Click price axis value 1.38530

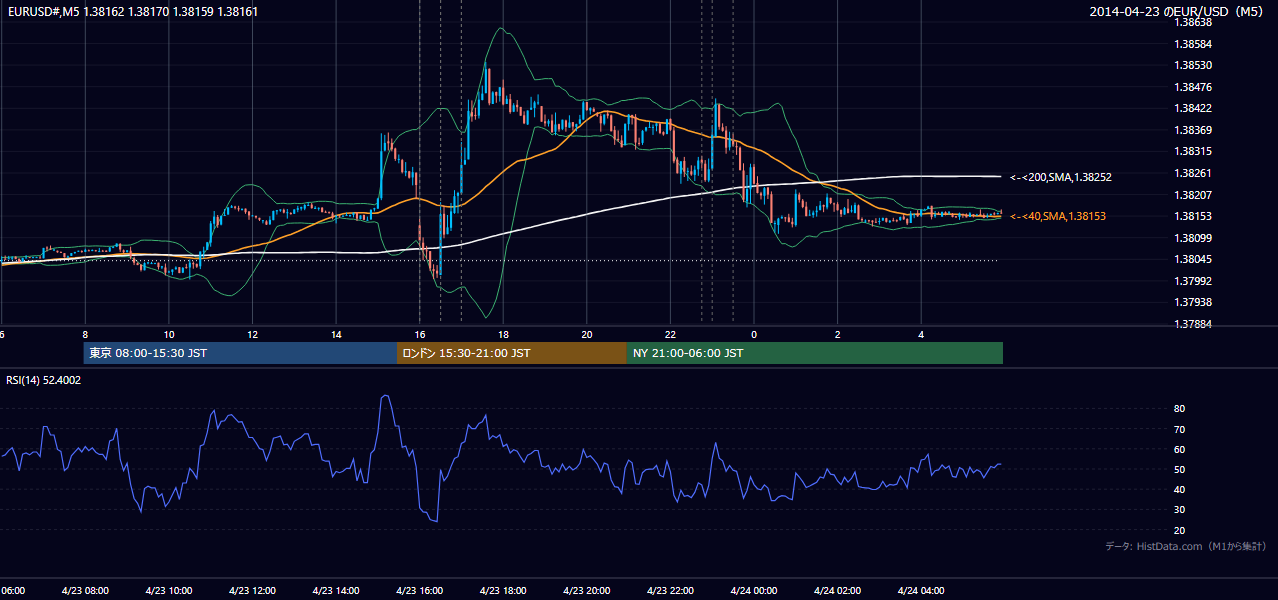pyautogui.click(x=1191, y=65)
